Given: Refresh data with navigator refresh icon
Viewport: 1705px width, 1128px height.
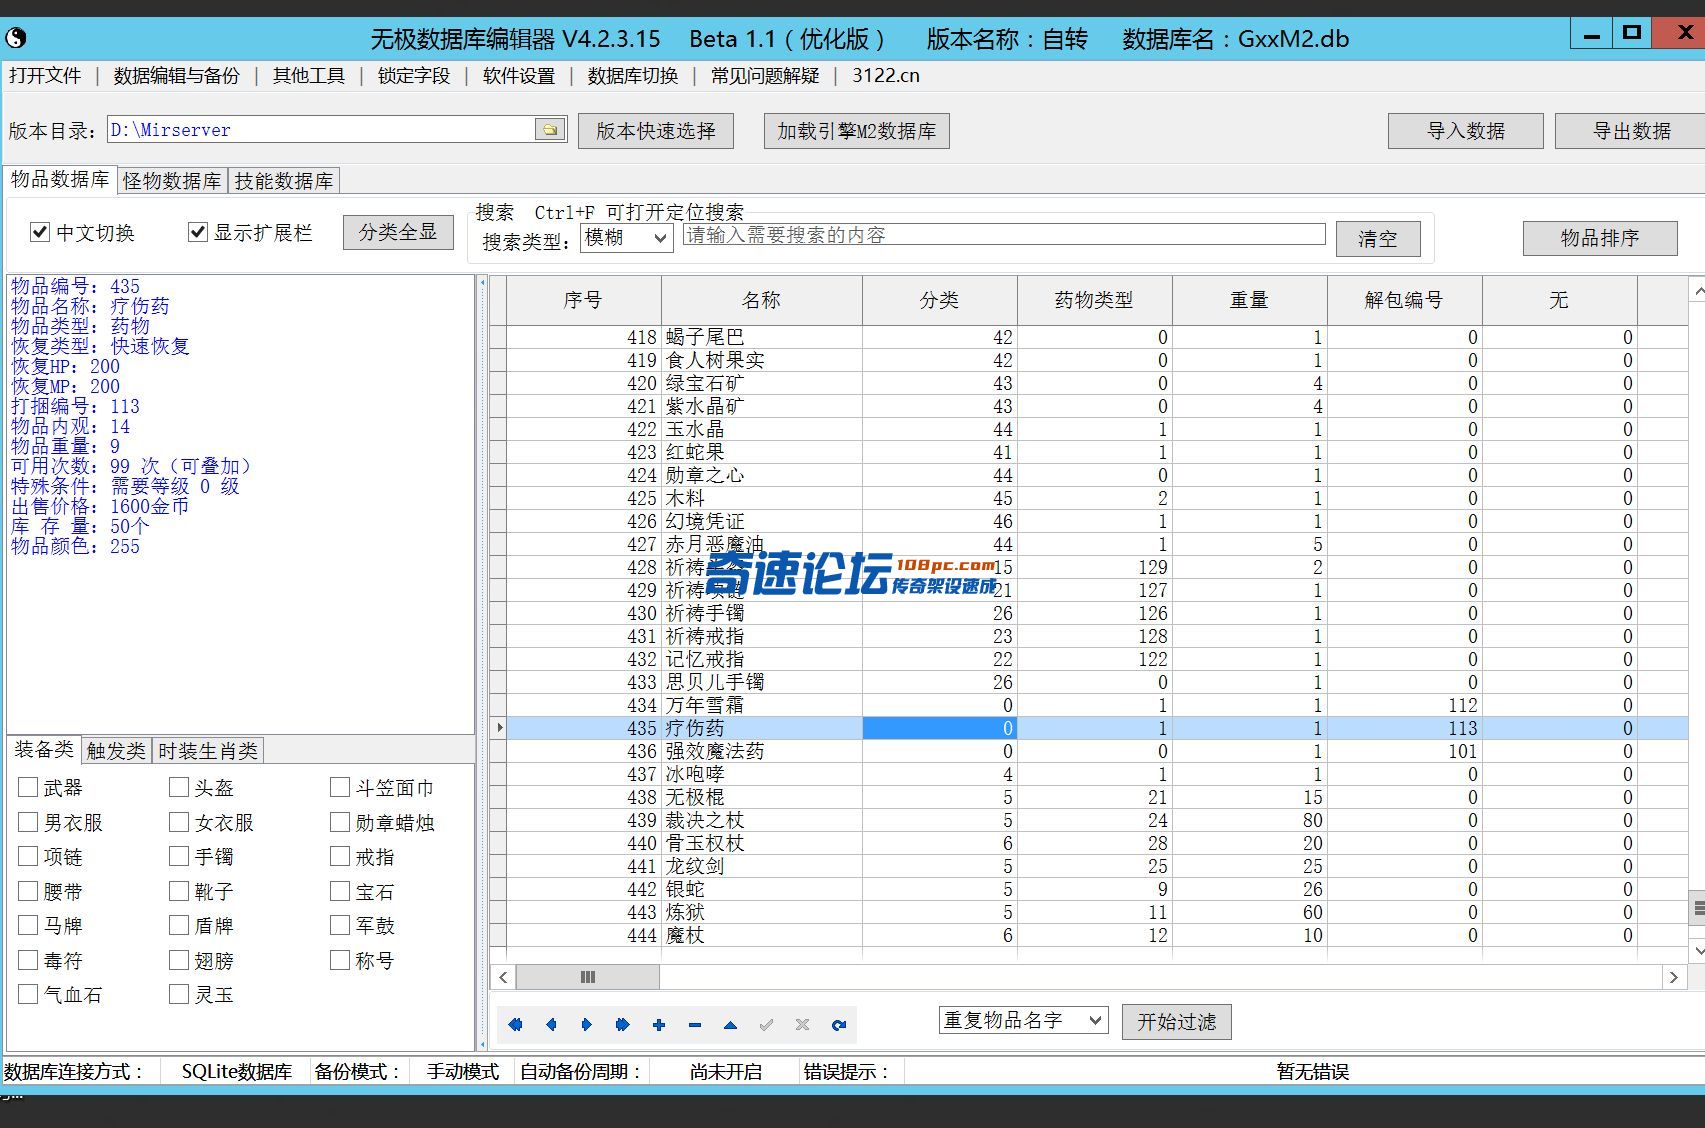Looking at the screenshot, I should (x=838, y=1024).
